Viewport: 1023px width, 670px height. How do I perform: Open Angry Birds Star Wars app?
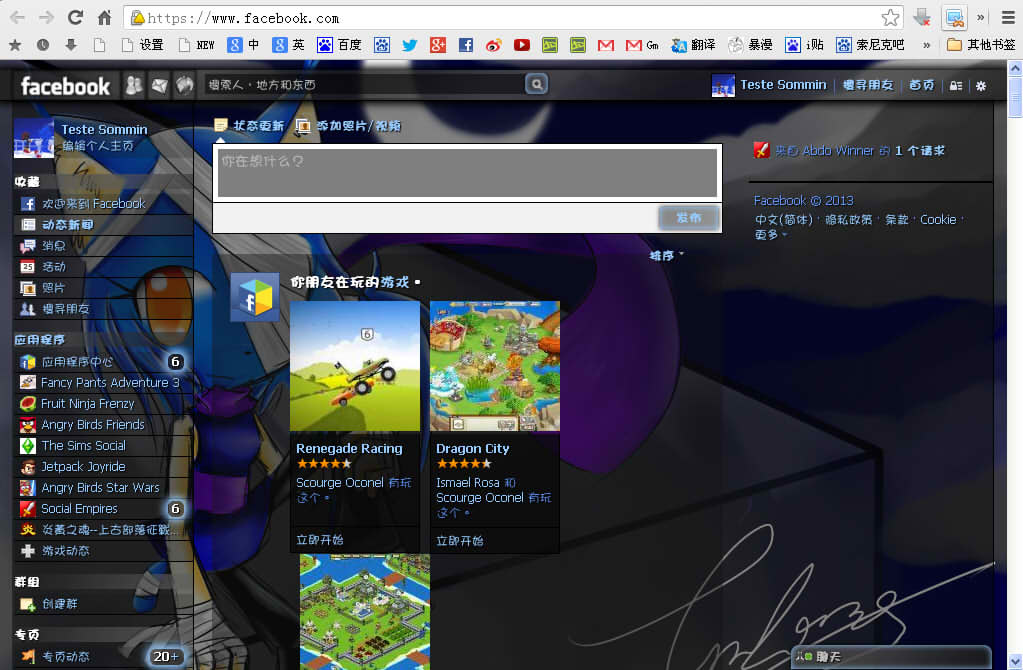click(103, 487)
